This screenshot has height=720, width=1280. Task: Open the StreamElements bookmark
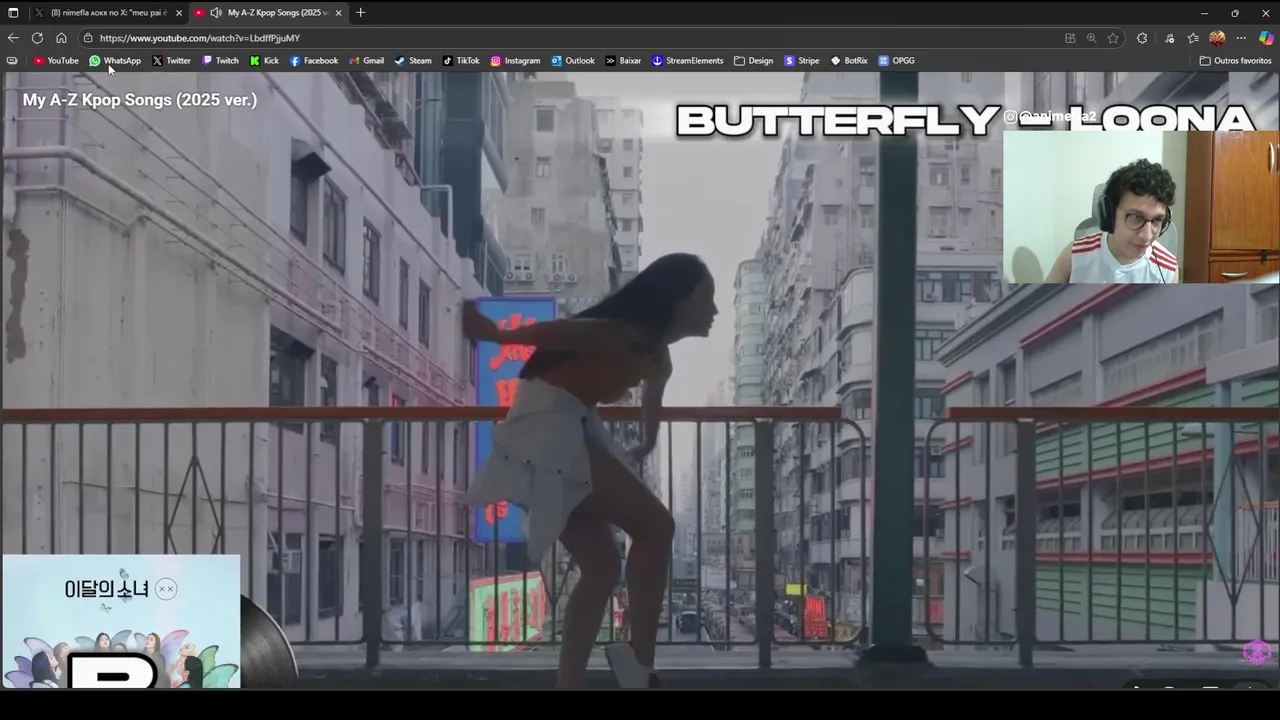click(688, 61)
